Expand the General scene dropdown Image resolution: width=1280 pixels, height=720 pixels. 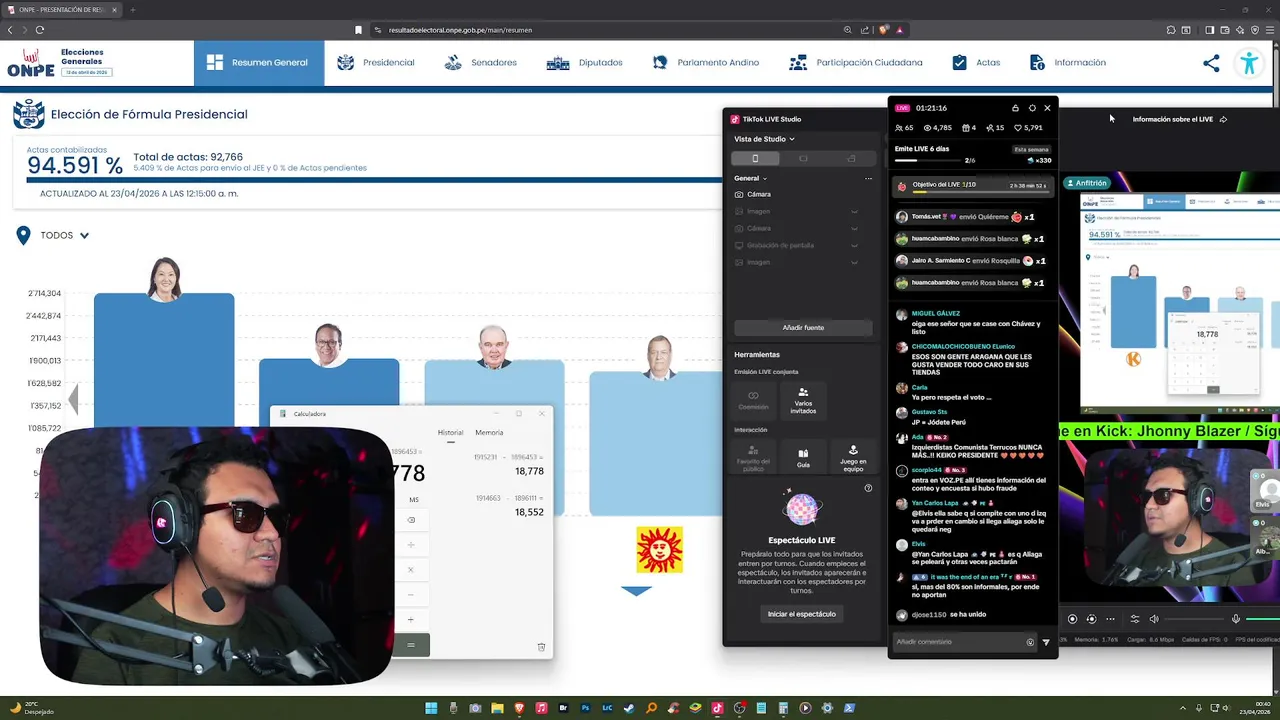click(x=750, y=178)
